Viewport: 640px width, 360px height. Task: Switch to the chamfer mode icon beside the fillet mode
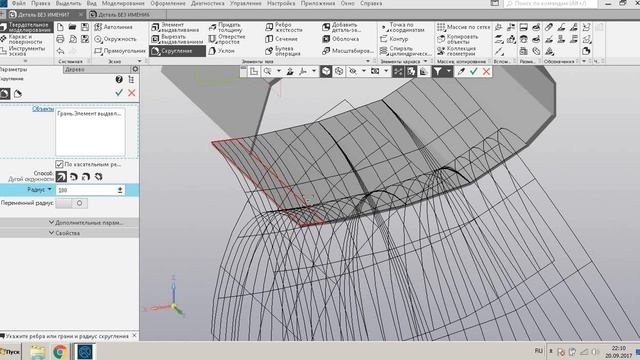pos(18,94)
